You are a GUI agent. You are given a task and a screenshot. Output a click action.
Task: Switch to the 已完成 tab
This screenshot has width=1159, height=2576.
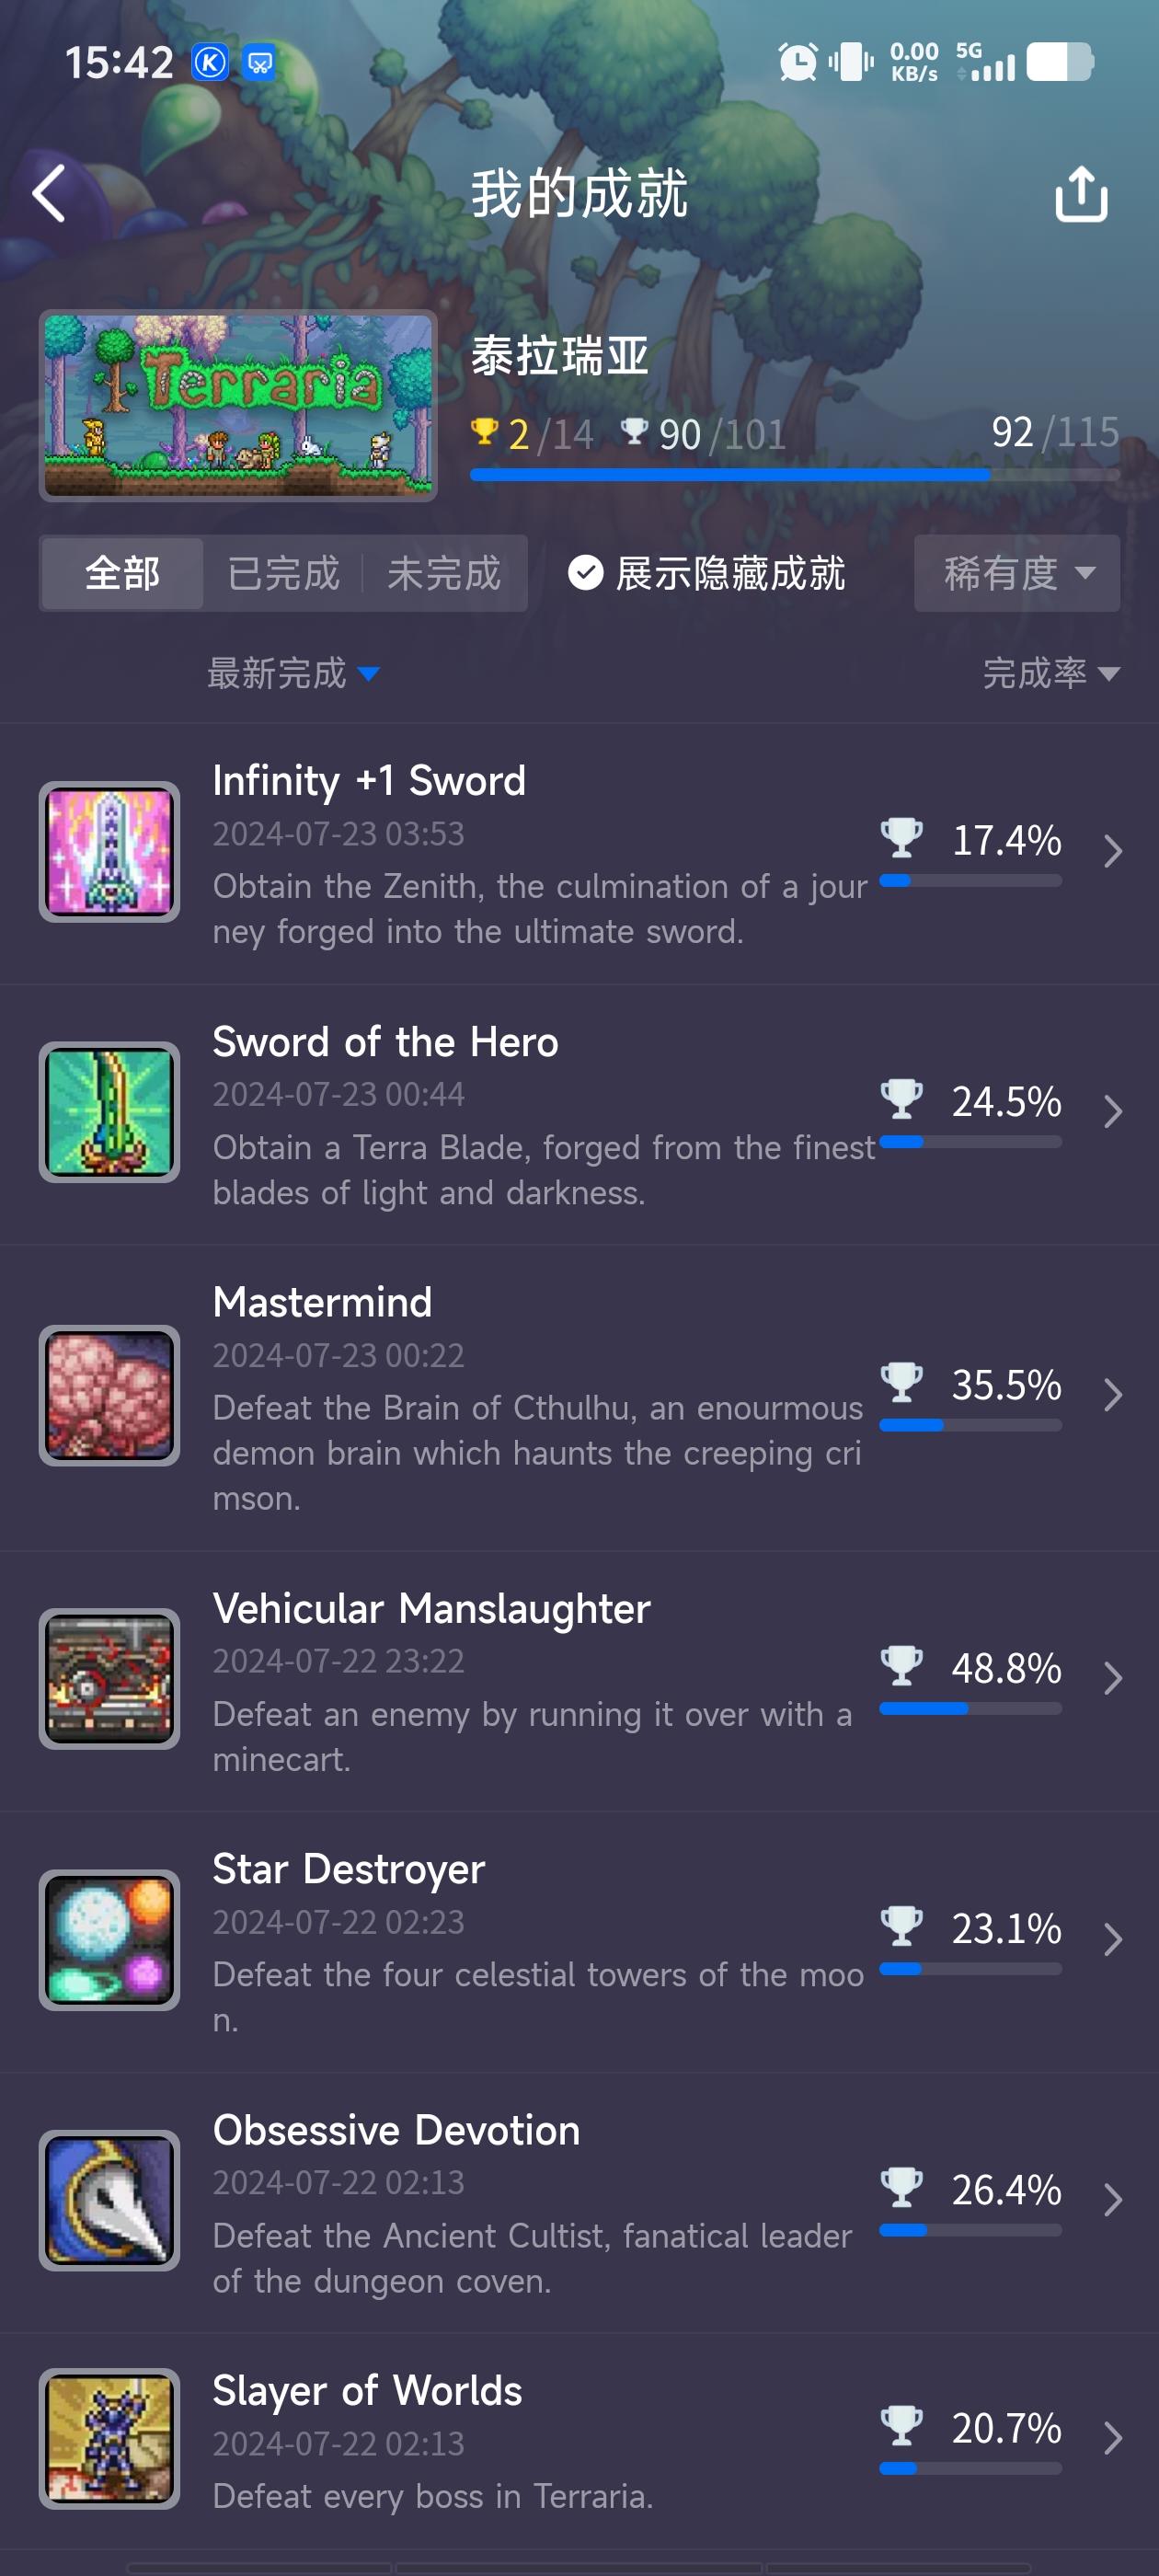coord(283,573)
